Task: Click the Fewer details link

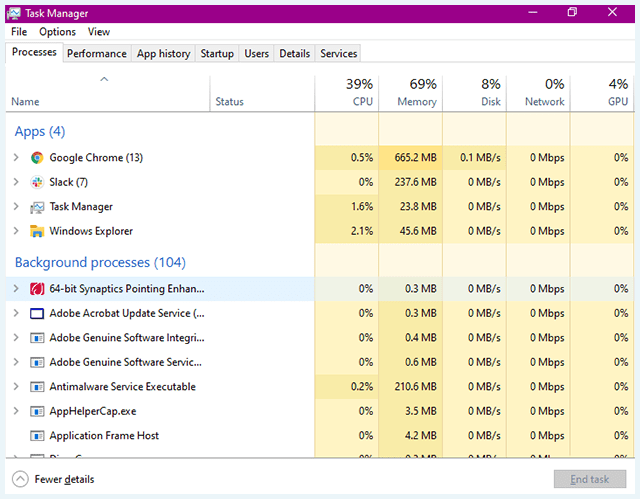Action: 64,479
